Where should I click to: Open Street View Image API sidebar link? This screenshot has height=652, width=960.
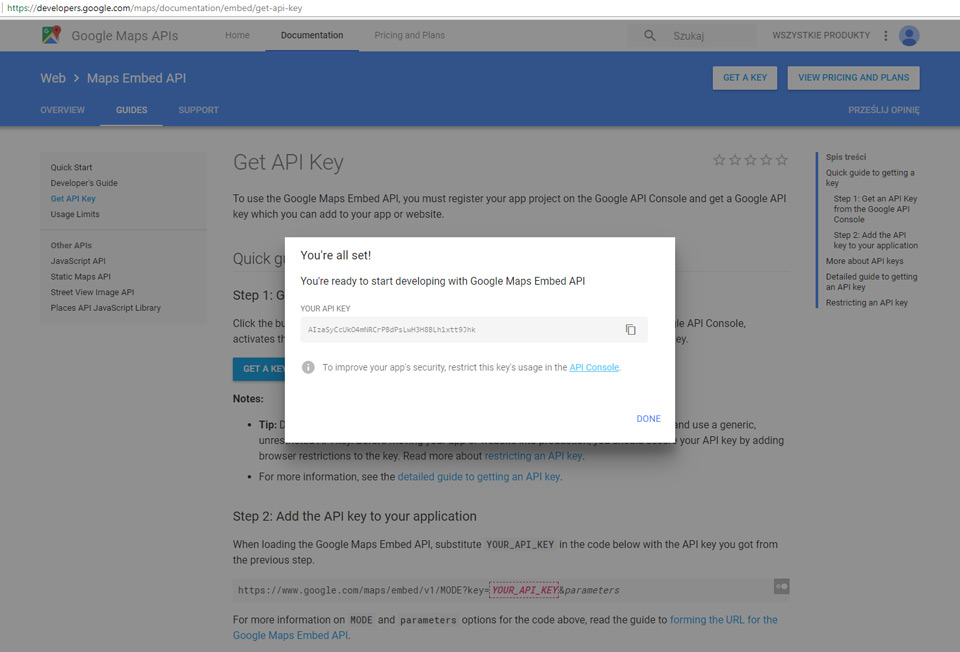(92, 292)
